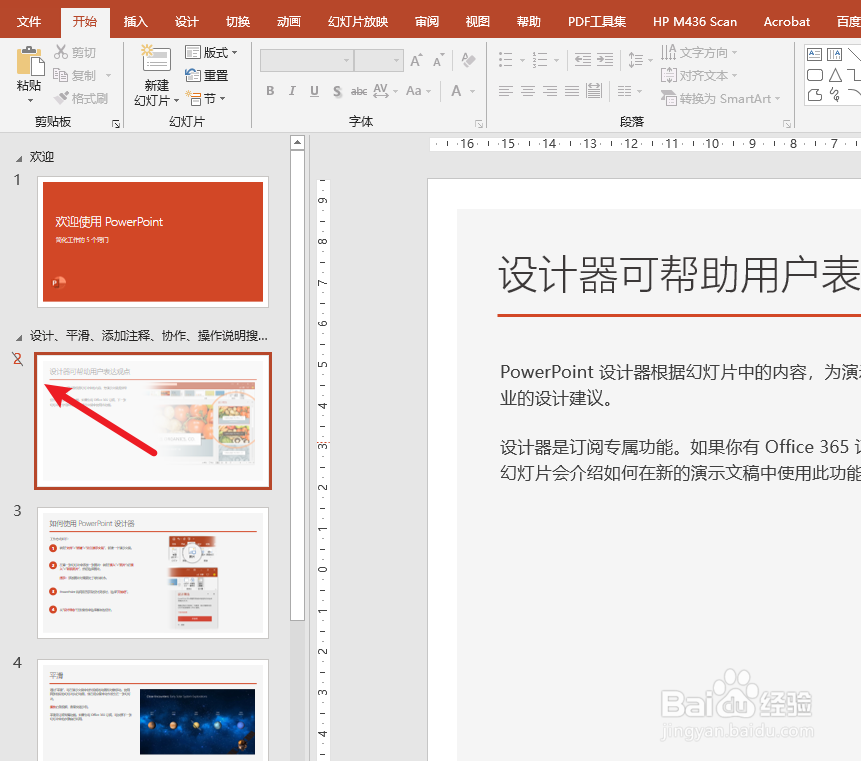Open the Font Color dropdown arrow
This screenshot has width=861, height=761.
[x=473, y=92]
